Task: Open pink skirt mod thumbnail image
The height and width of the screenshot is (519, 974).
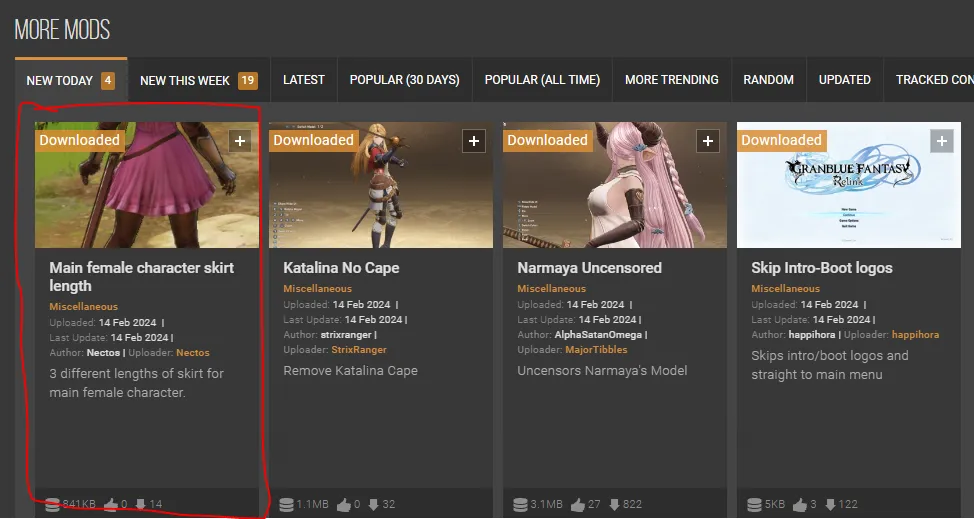Action: (147, 185)
